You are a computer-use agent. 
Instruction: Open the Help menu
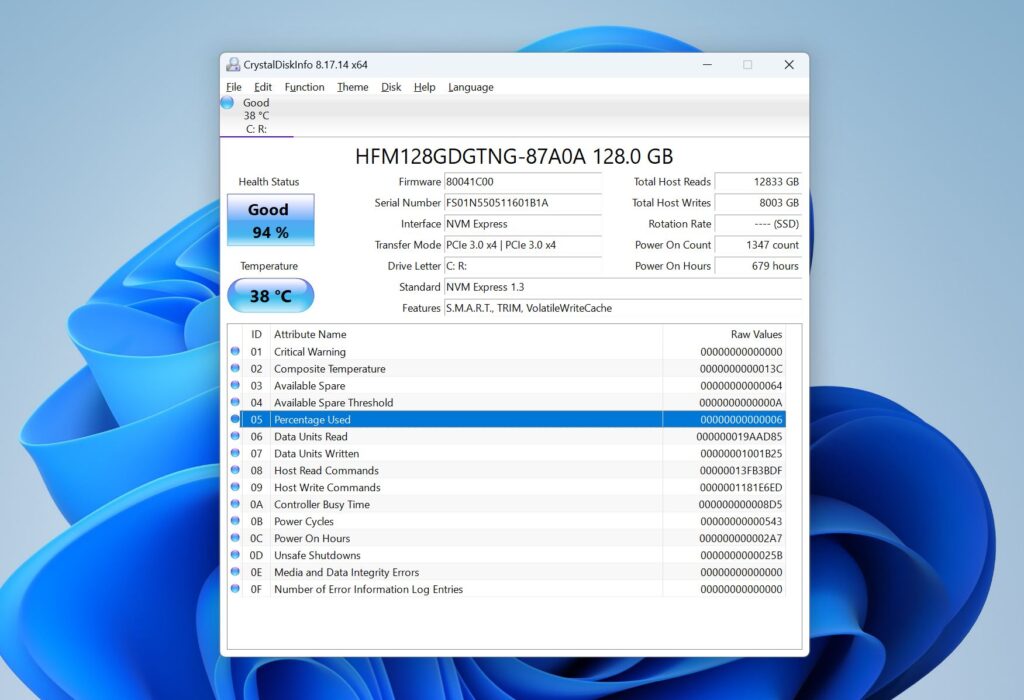pyautogui.click(x=424, y=87)
